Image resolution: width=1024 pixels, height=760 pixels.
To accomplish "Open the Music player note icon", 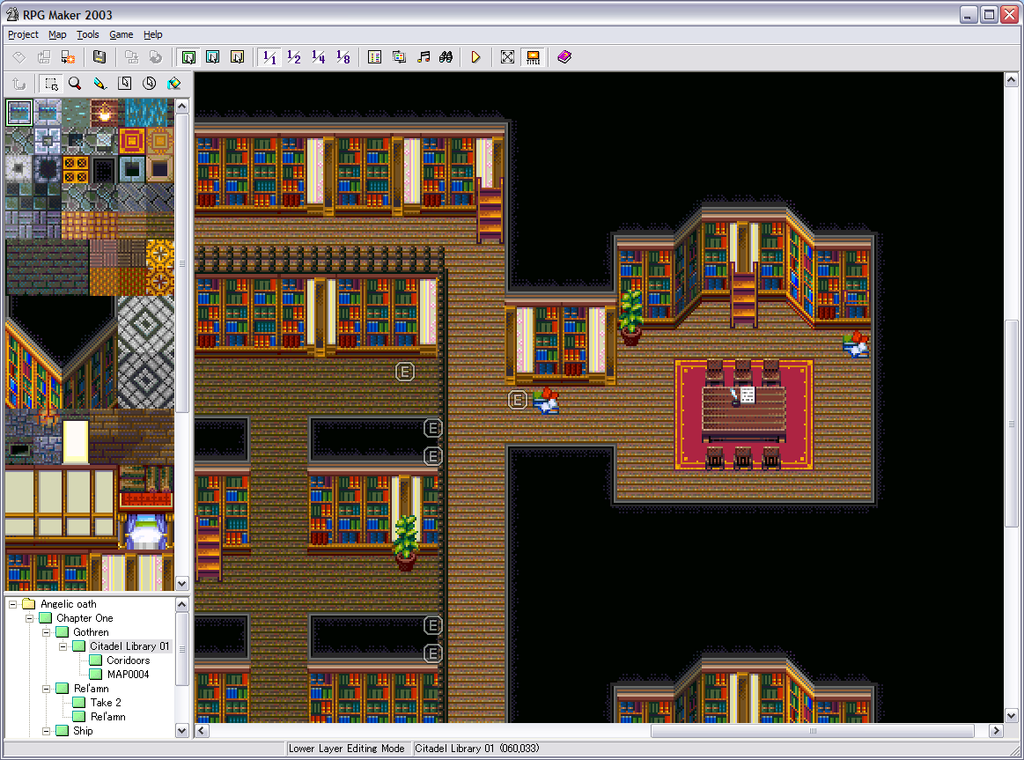I will 423,57.
